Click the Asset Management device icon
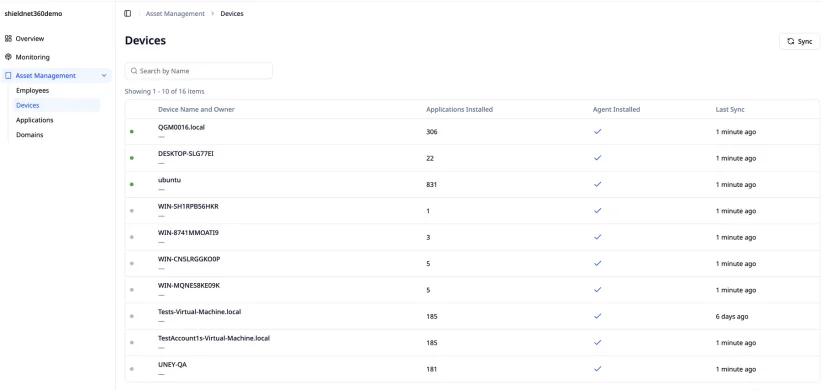This screenshot has width=822, height=390. coord(8,75)
